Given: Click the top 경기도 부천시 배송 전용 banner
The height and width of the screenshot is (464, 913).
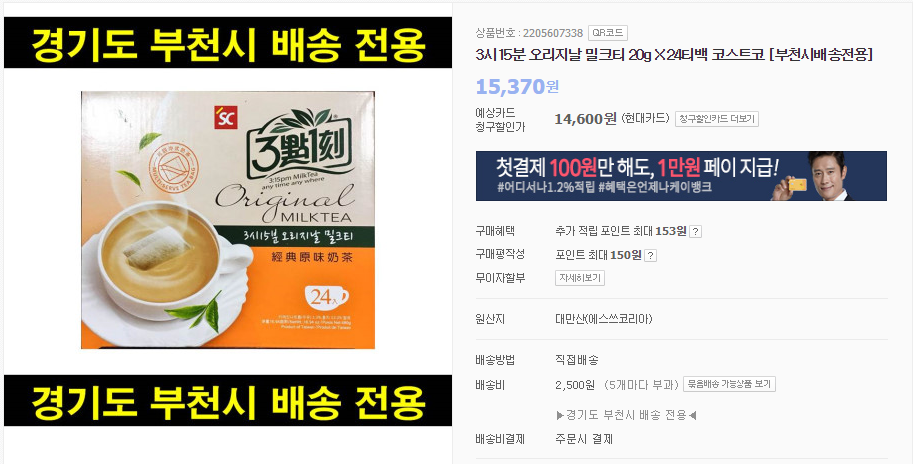Looking at the screenshot, I should [x=228, y=42].
